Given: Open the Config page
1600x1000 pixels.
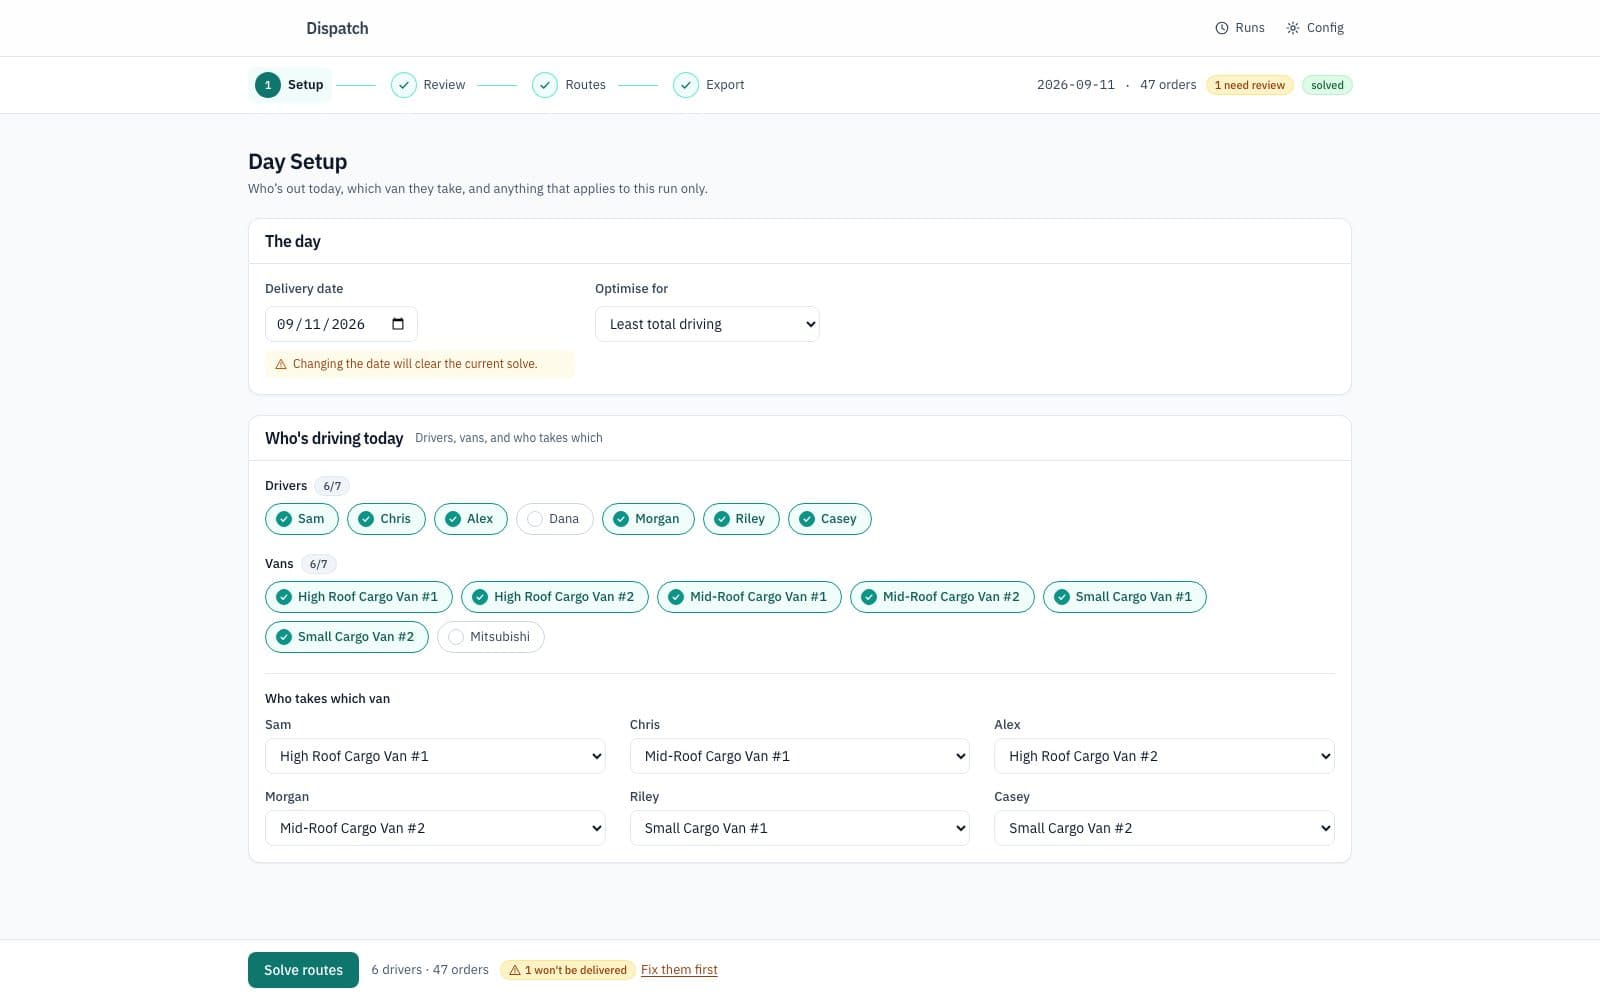Looking at the screenshot, I should (1315, 28).
